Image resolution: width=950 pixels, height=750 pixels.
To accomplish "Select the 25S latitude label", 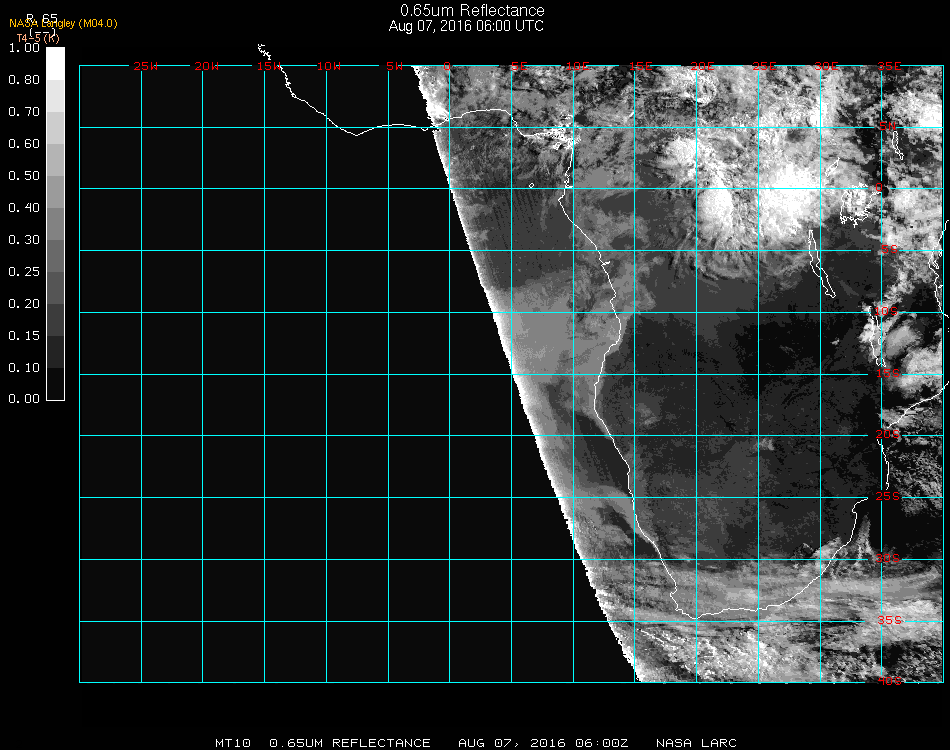I will coord(888,496).
